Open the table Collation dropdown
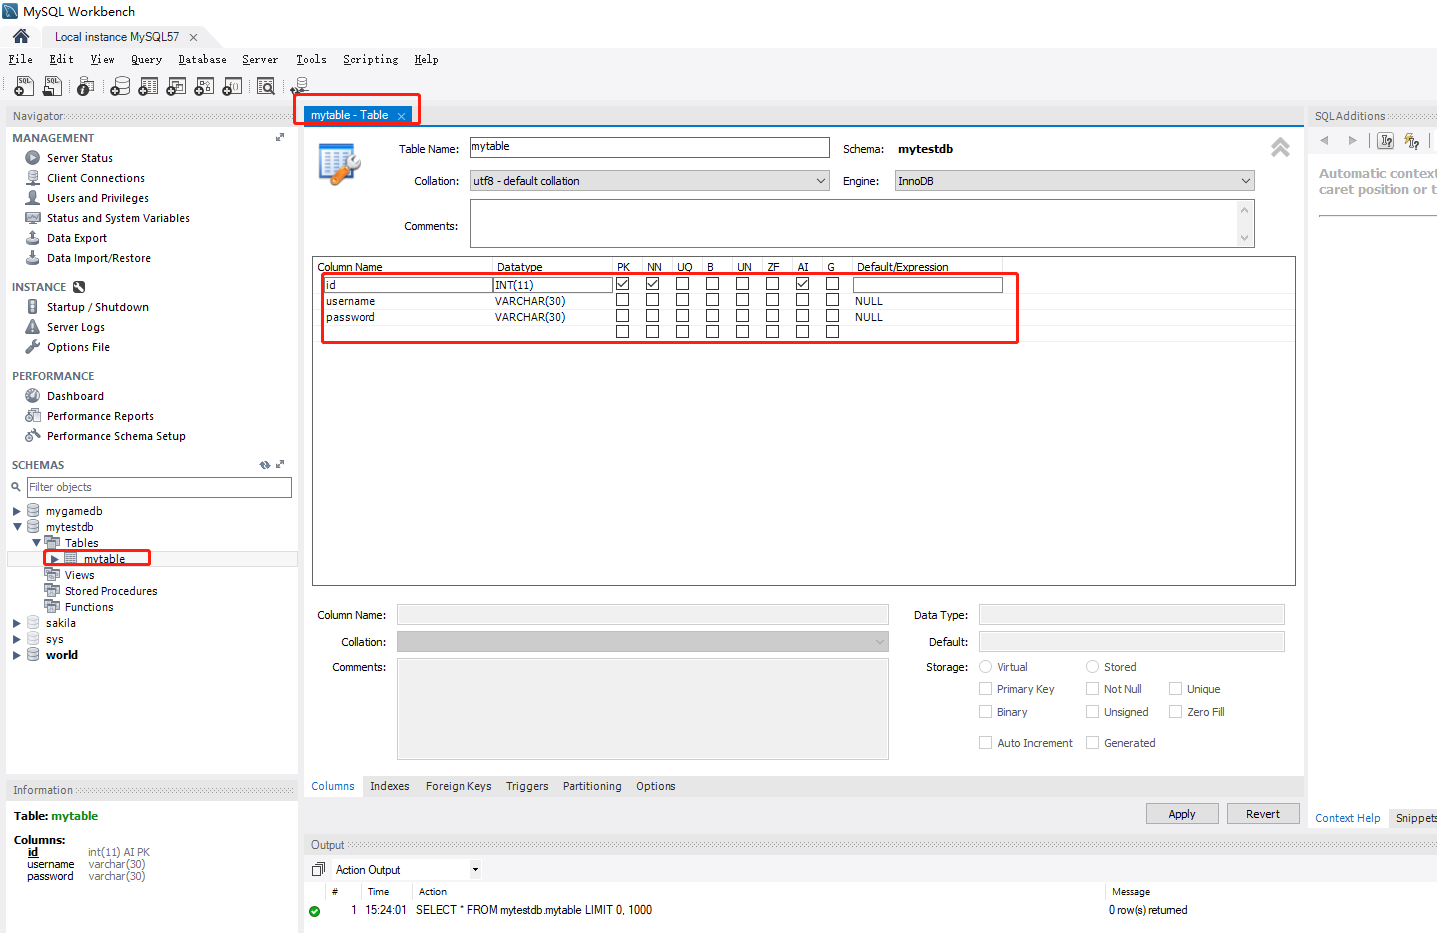 coord(650,181)
